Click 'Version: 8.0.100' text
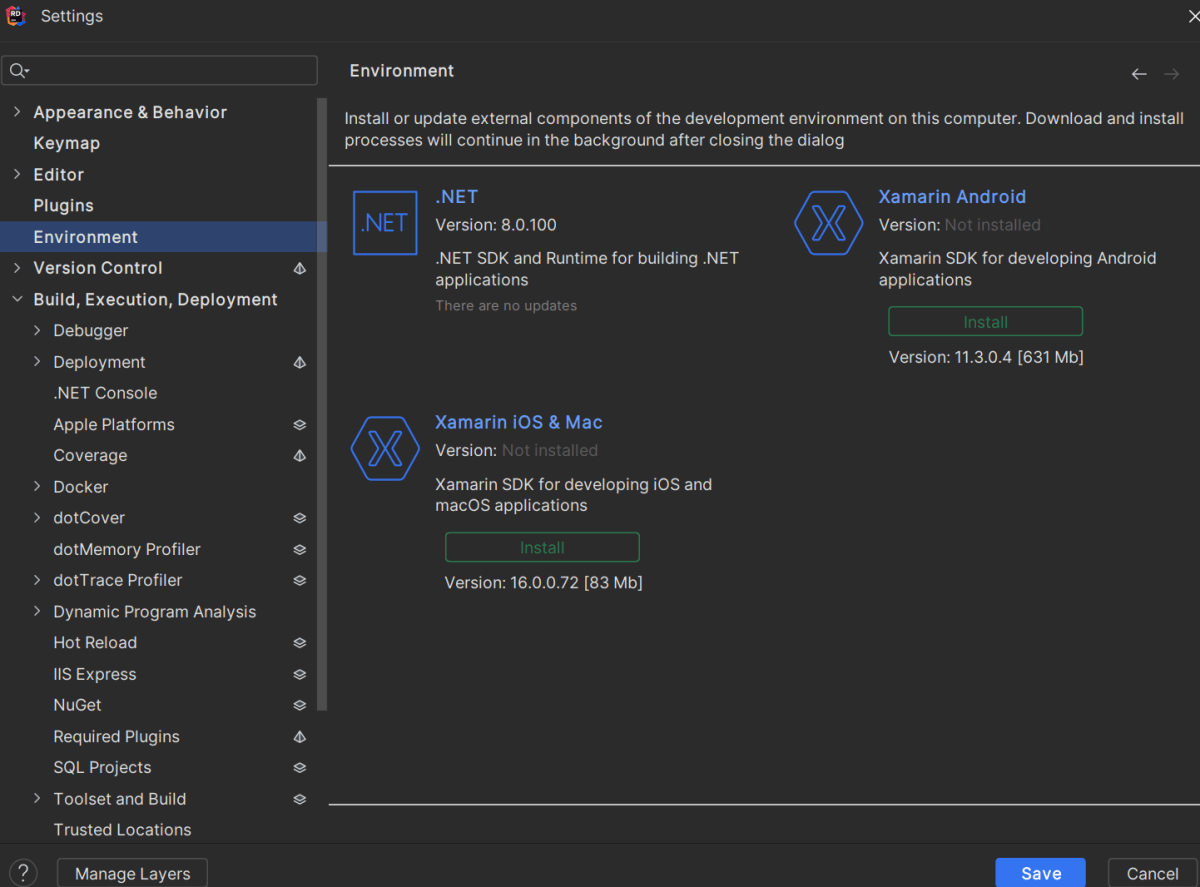The width and height of the screenshot is (1200, 887). (496, 225)
